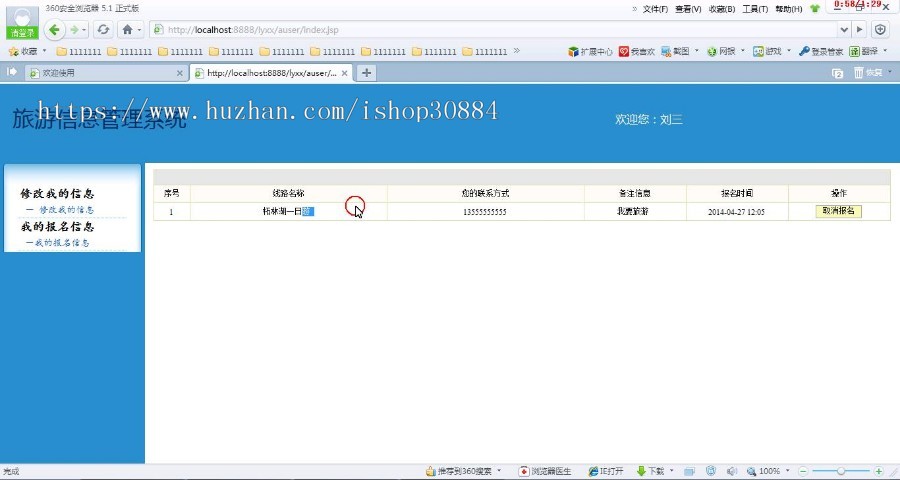Viewport: 900px width, 480px height.
Task: Expand the forward history dropdown arrow
Action: (84, 29)
